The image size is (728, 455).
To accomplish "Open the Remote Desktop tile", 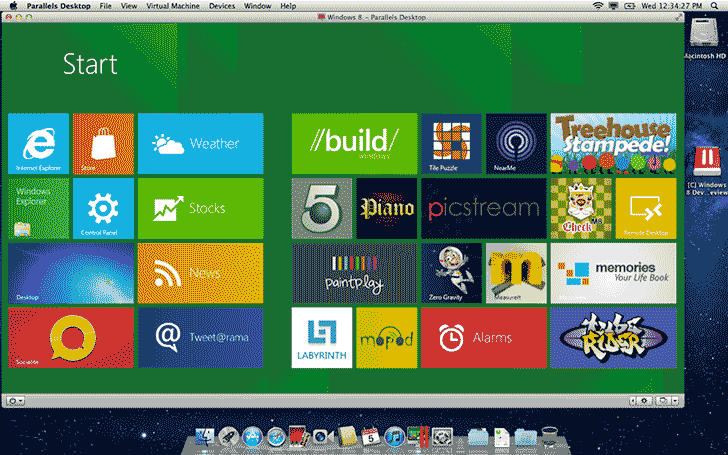I will pyautogui.click(x=646, y=208).
